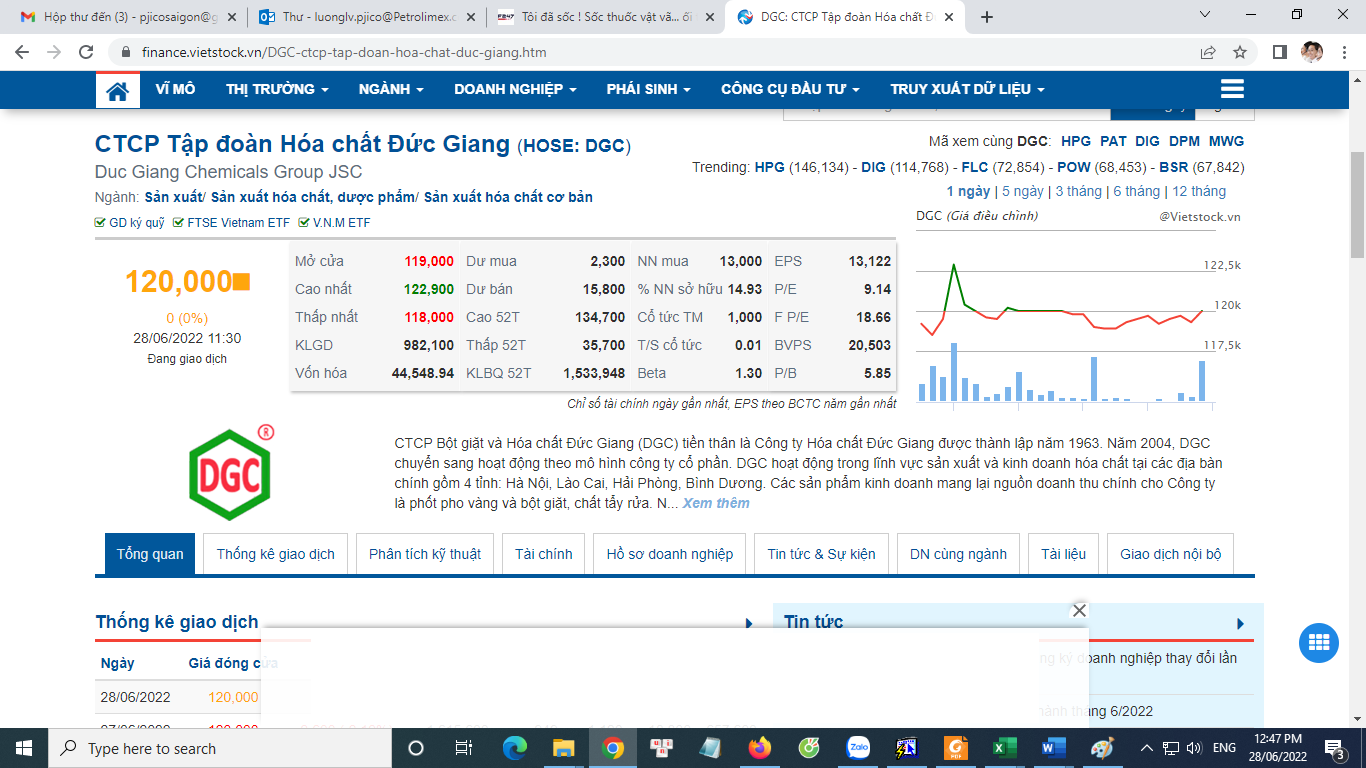The width and height of the screenshot is (1366, 768).
Task: Open Paint from the taskbar
Action: [1102, 748]
